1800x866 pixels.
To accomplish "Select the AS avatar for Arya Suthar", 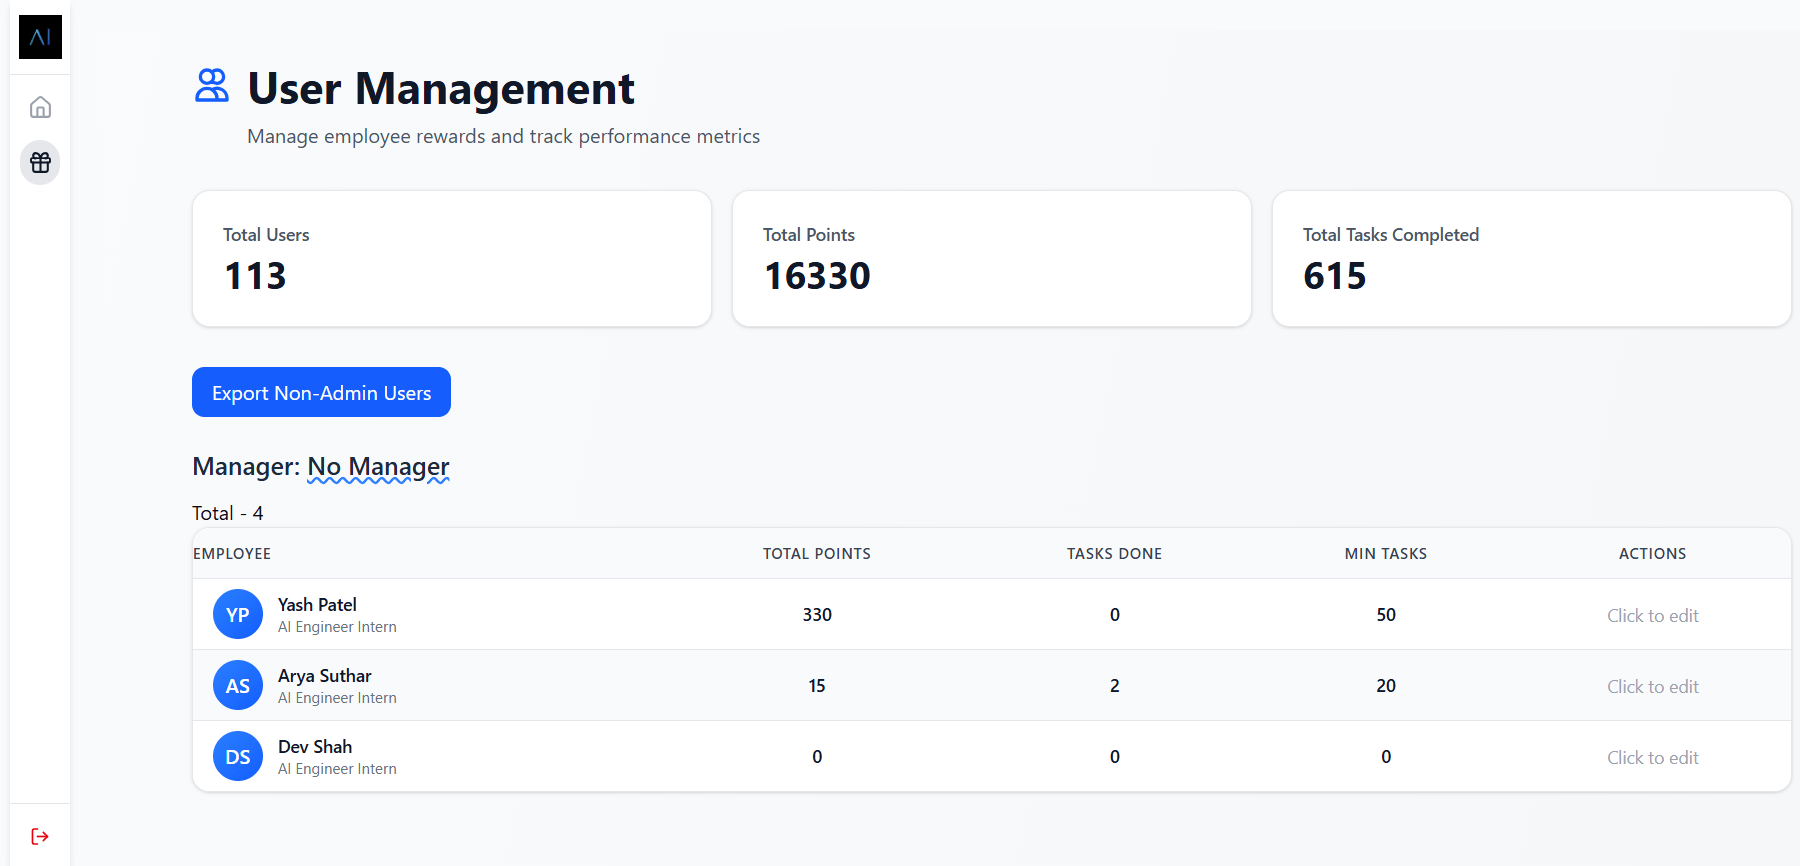I will coord(238,686).
